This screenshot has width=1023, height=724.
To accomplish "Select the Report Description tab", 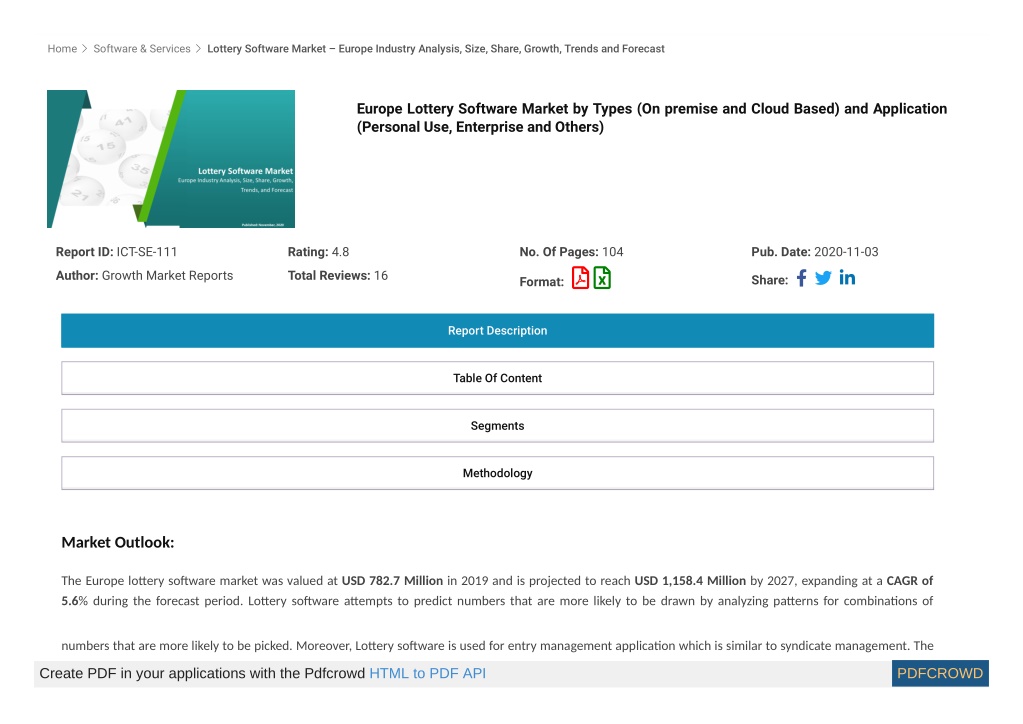I will (497, 331).
